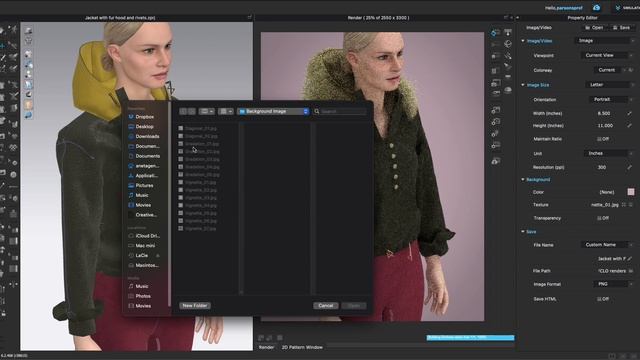Screen dimensions: 640x360
Task: Click the first icon below render view
Action: click(261, 338)
